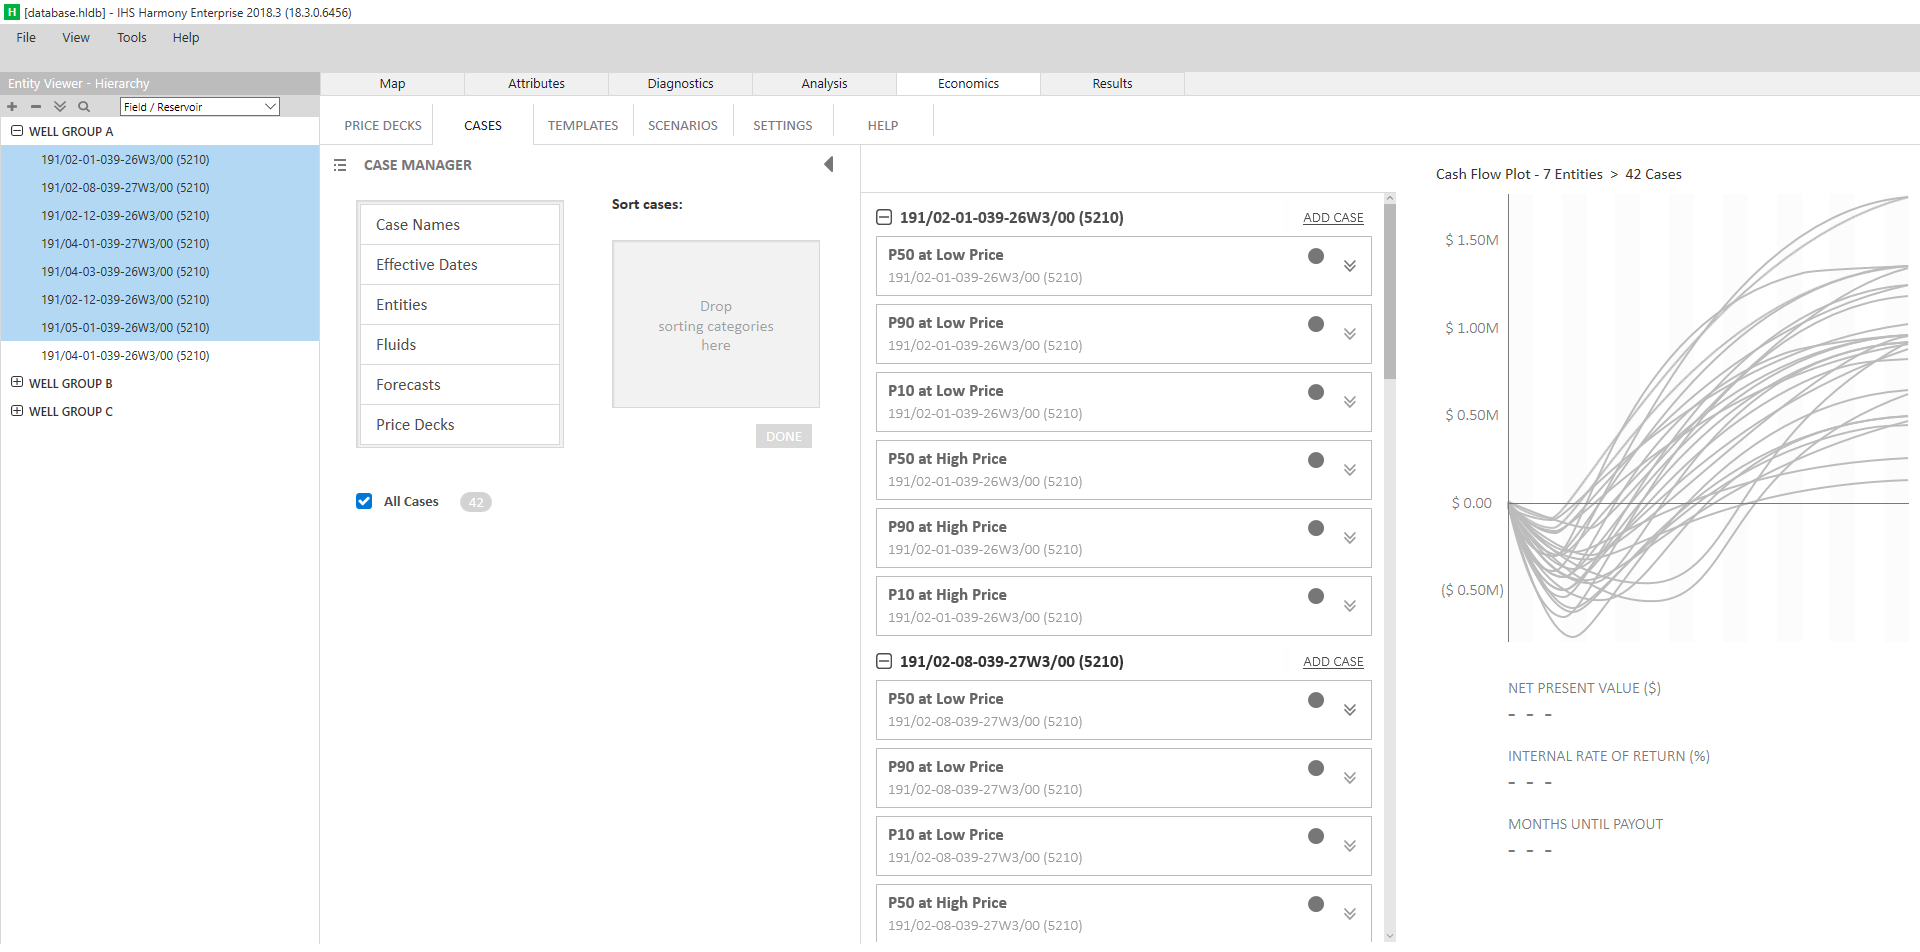Click status dot of 08-039 P10 at Low Price
The width and height of the screenshot is (1920, 952).
coord(1316,836)
